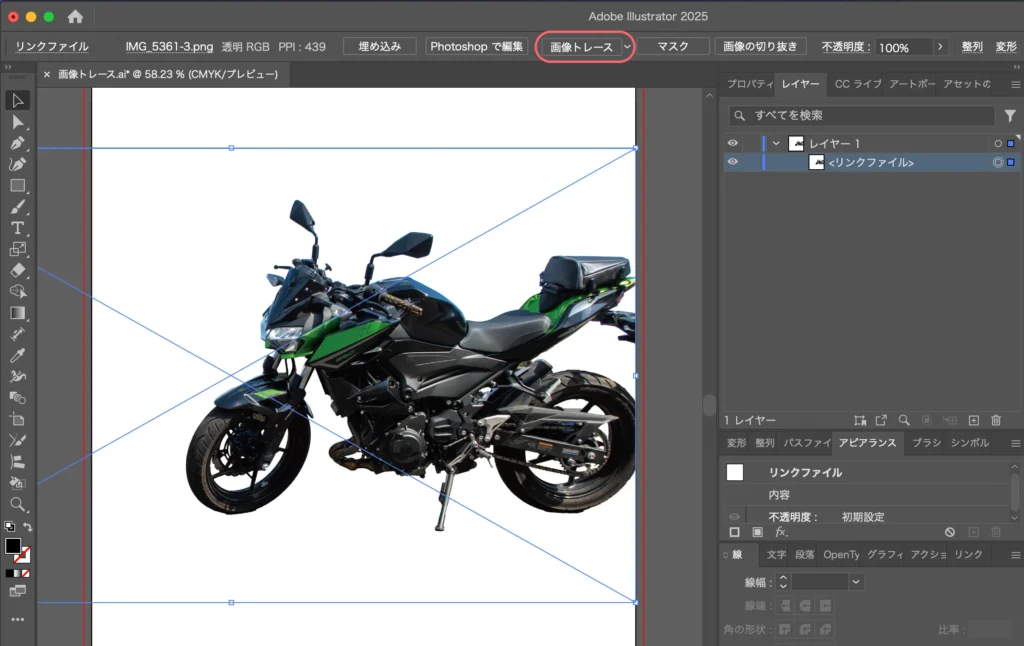Click the black fill color swatch
The image size is (1024, 646).
coord(13,546)
